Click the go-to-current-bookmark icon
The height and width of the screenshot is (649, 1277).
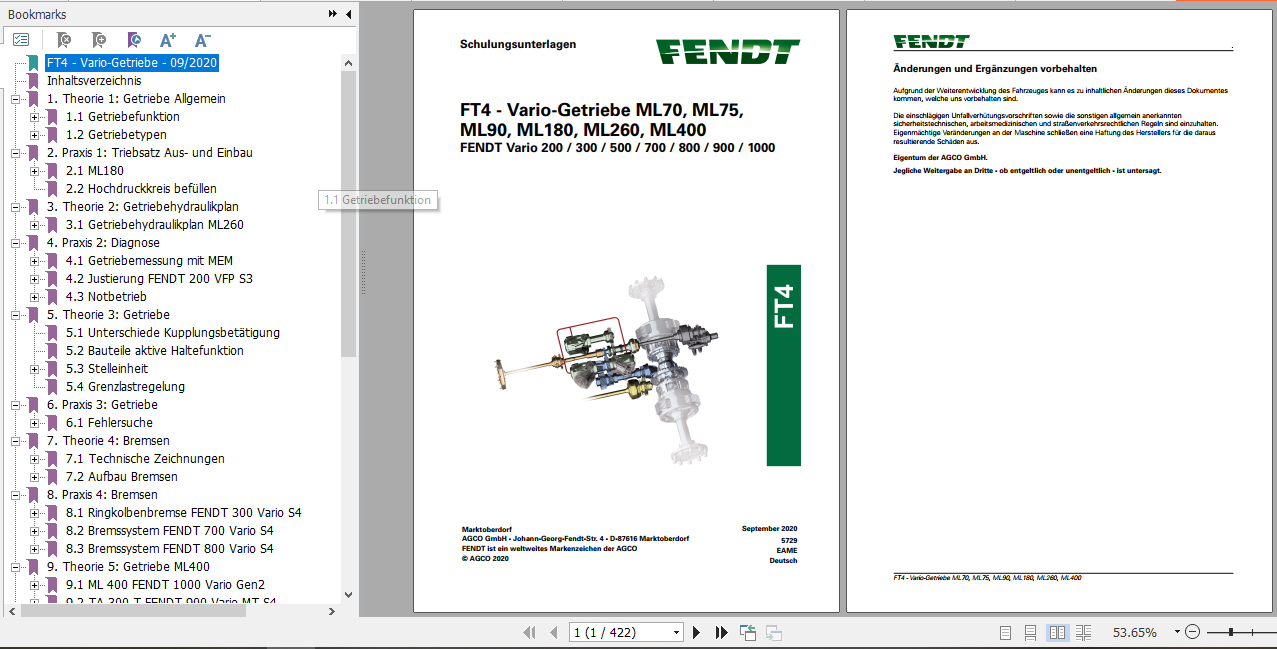point(133,40)
